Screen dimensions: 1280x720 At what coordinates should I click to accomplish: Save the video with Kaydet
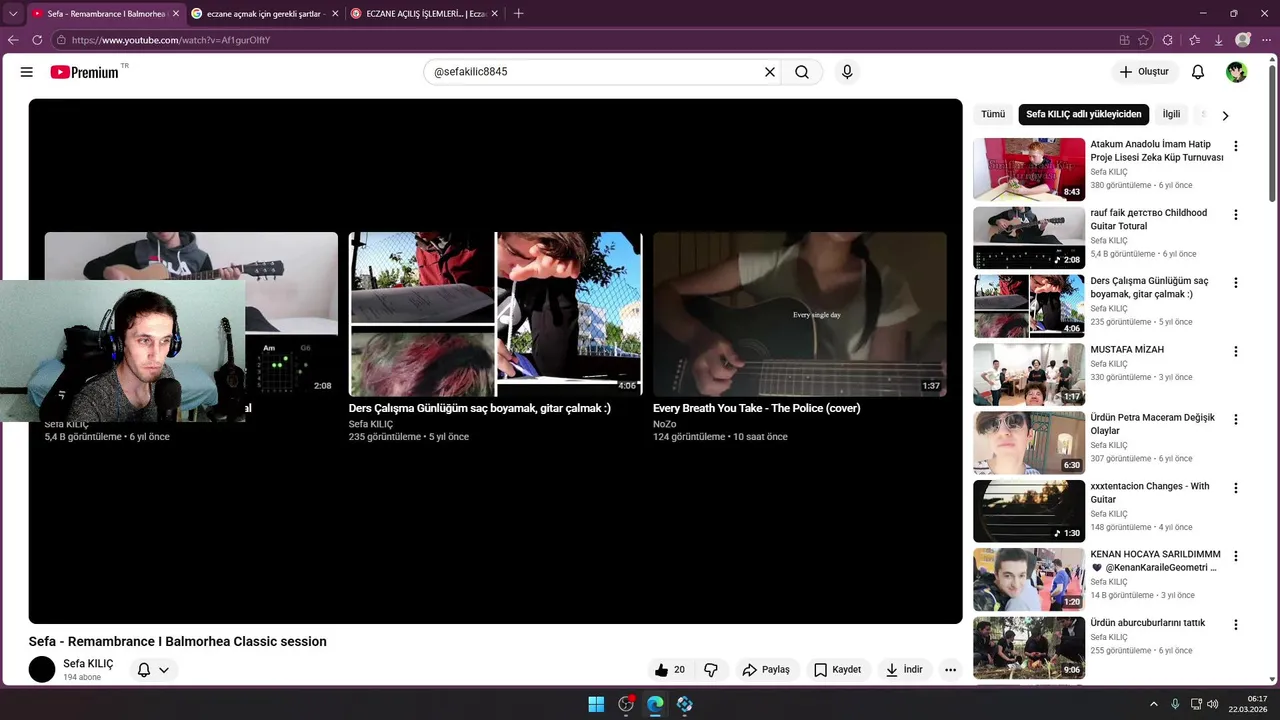click(837, 670)
